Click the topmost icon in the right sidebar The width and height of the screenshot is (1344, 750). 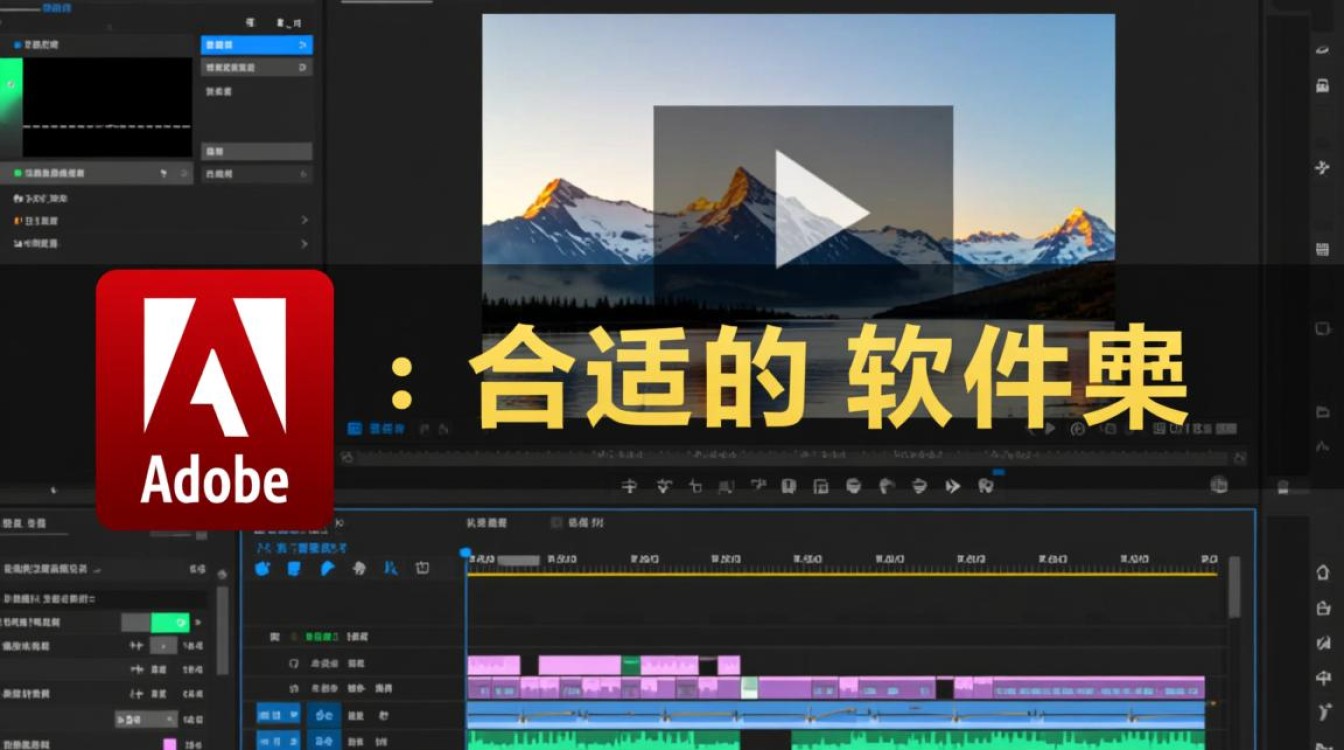(1323, 49)
